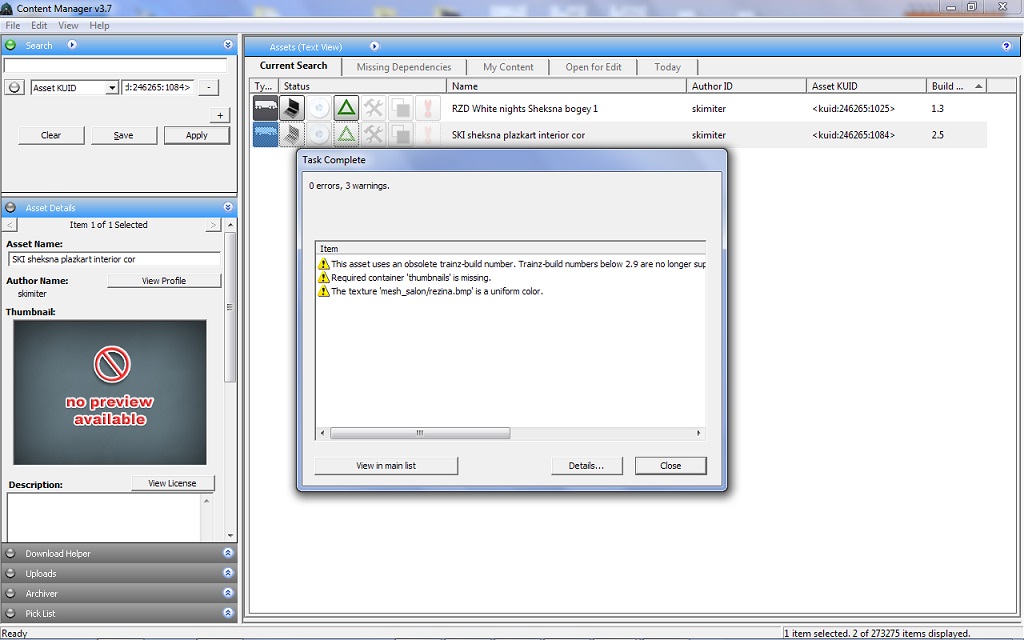The height and width of the screenshot is (640, 1024).
Task: Click the laptop status icon for RZD bogey
Action: 291,108
